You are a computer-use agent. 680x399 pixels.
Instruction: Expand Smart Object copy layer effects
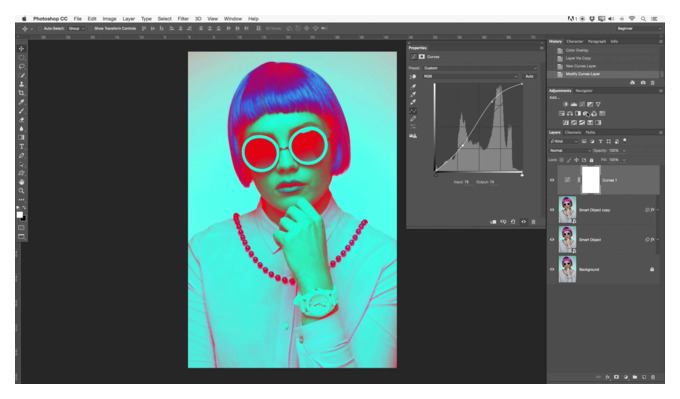[x=658, y=210]
